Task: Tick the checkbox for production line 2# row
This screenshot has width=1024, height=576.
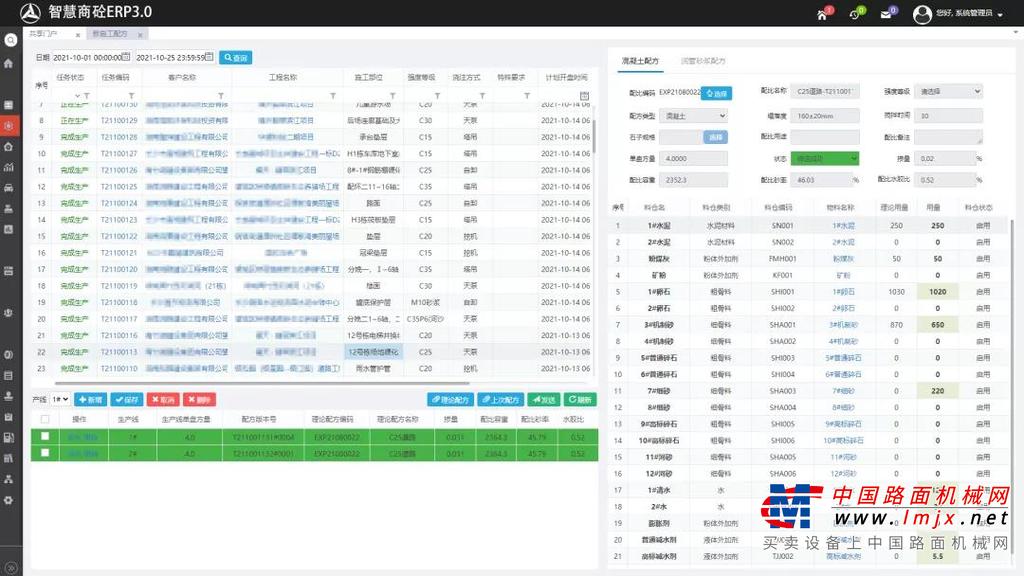Action: click(45, 453)
